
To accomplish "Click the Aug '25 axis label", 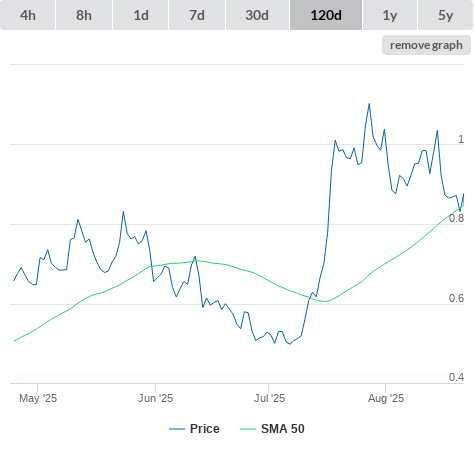I will tap(386, 398).
